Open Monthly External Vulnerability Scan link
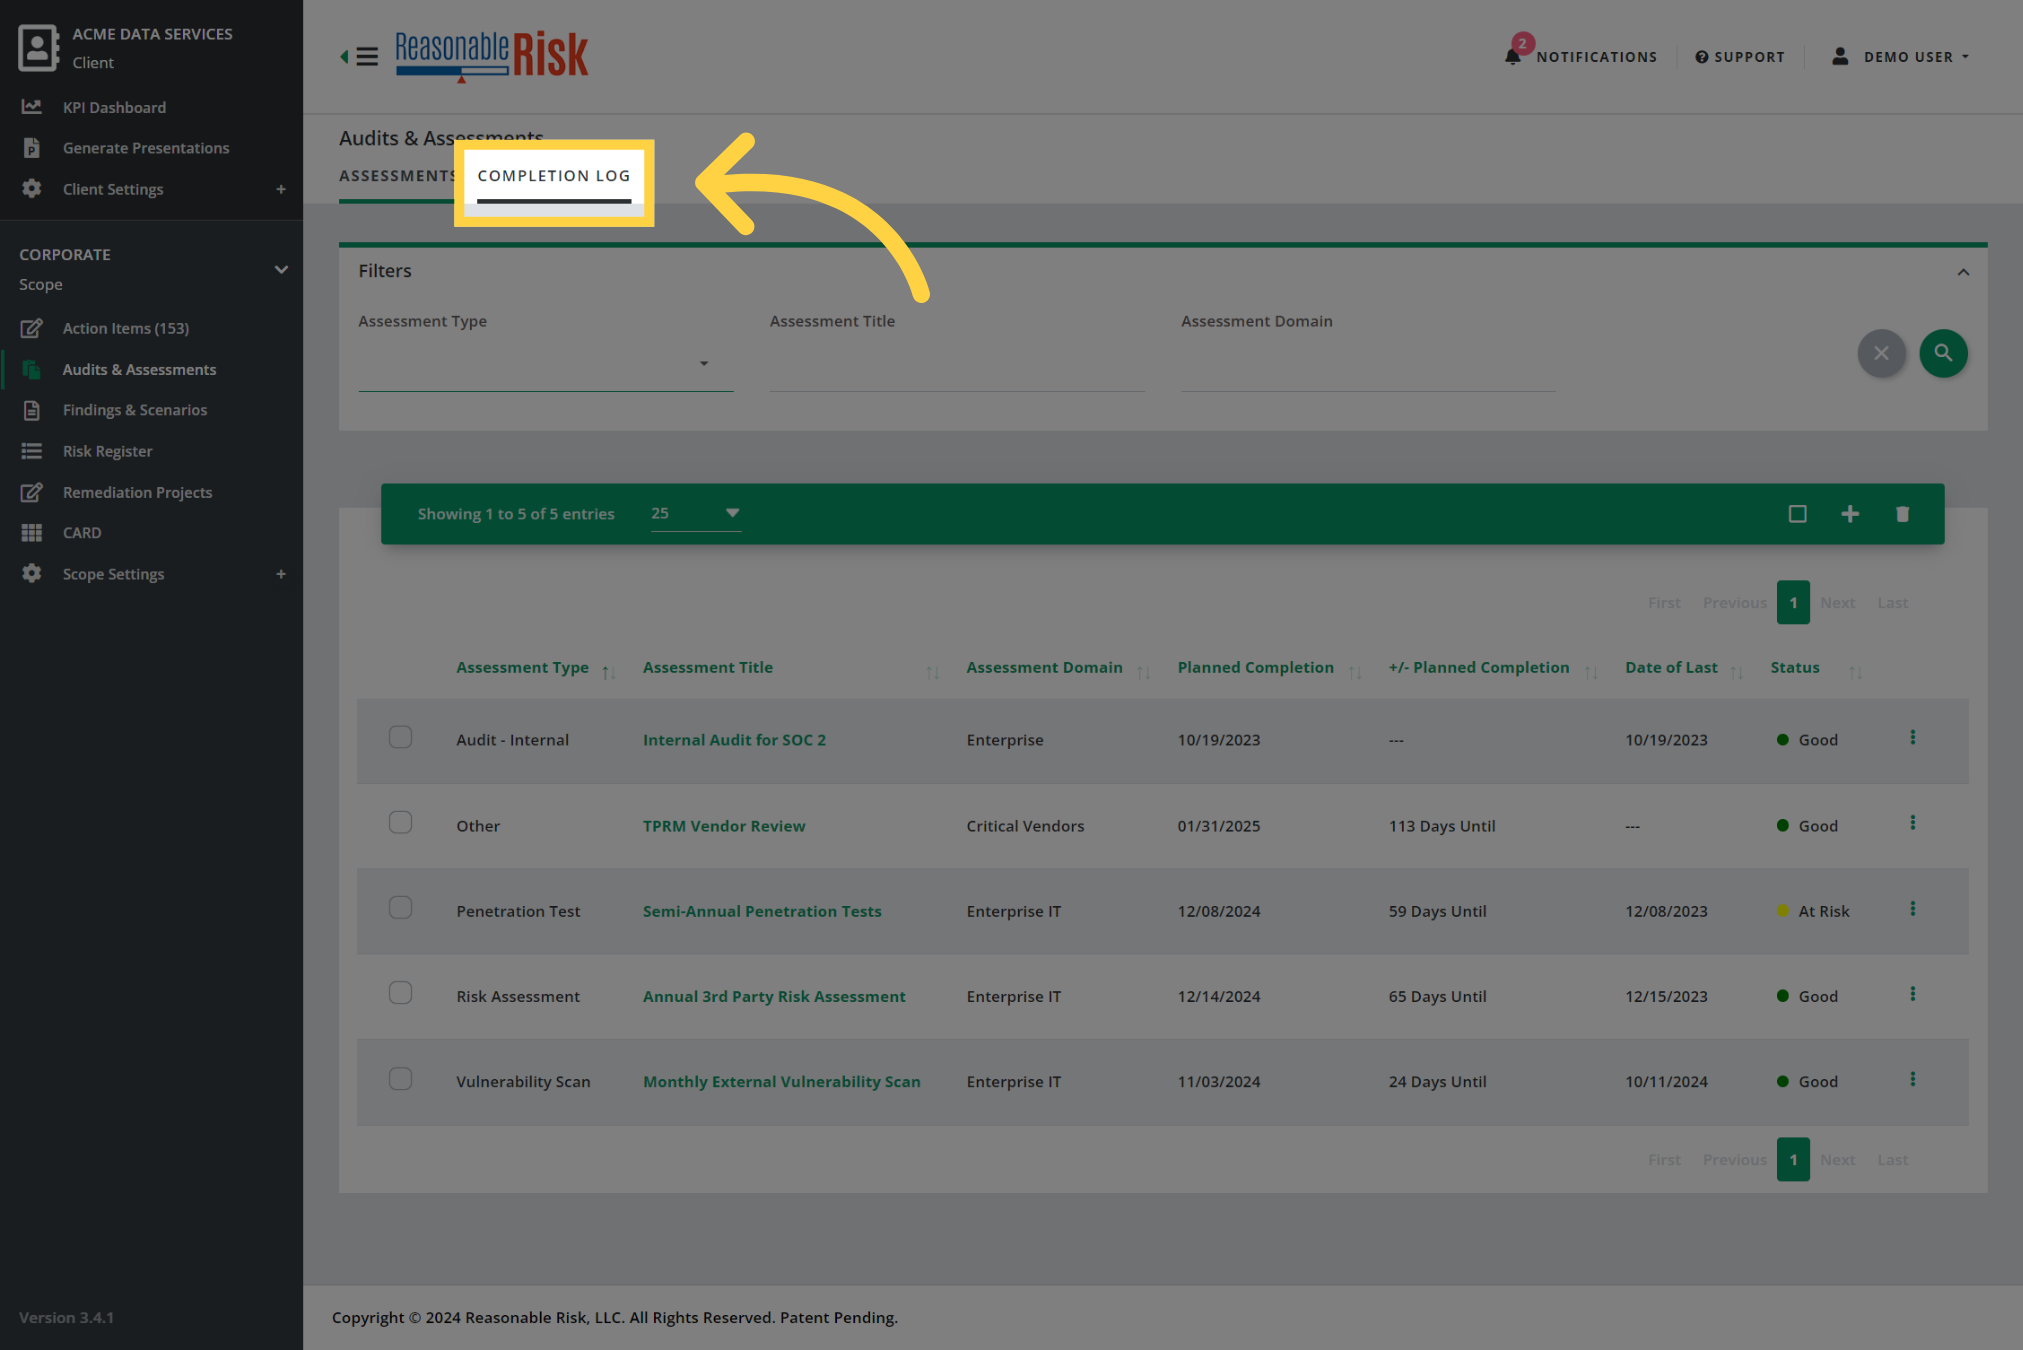The width and height of the screenshot is (2023, 1350). 781,1081
